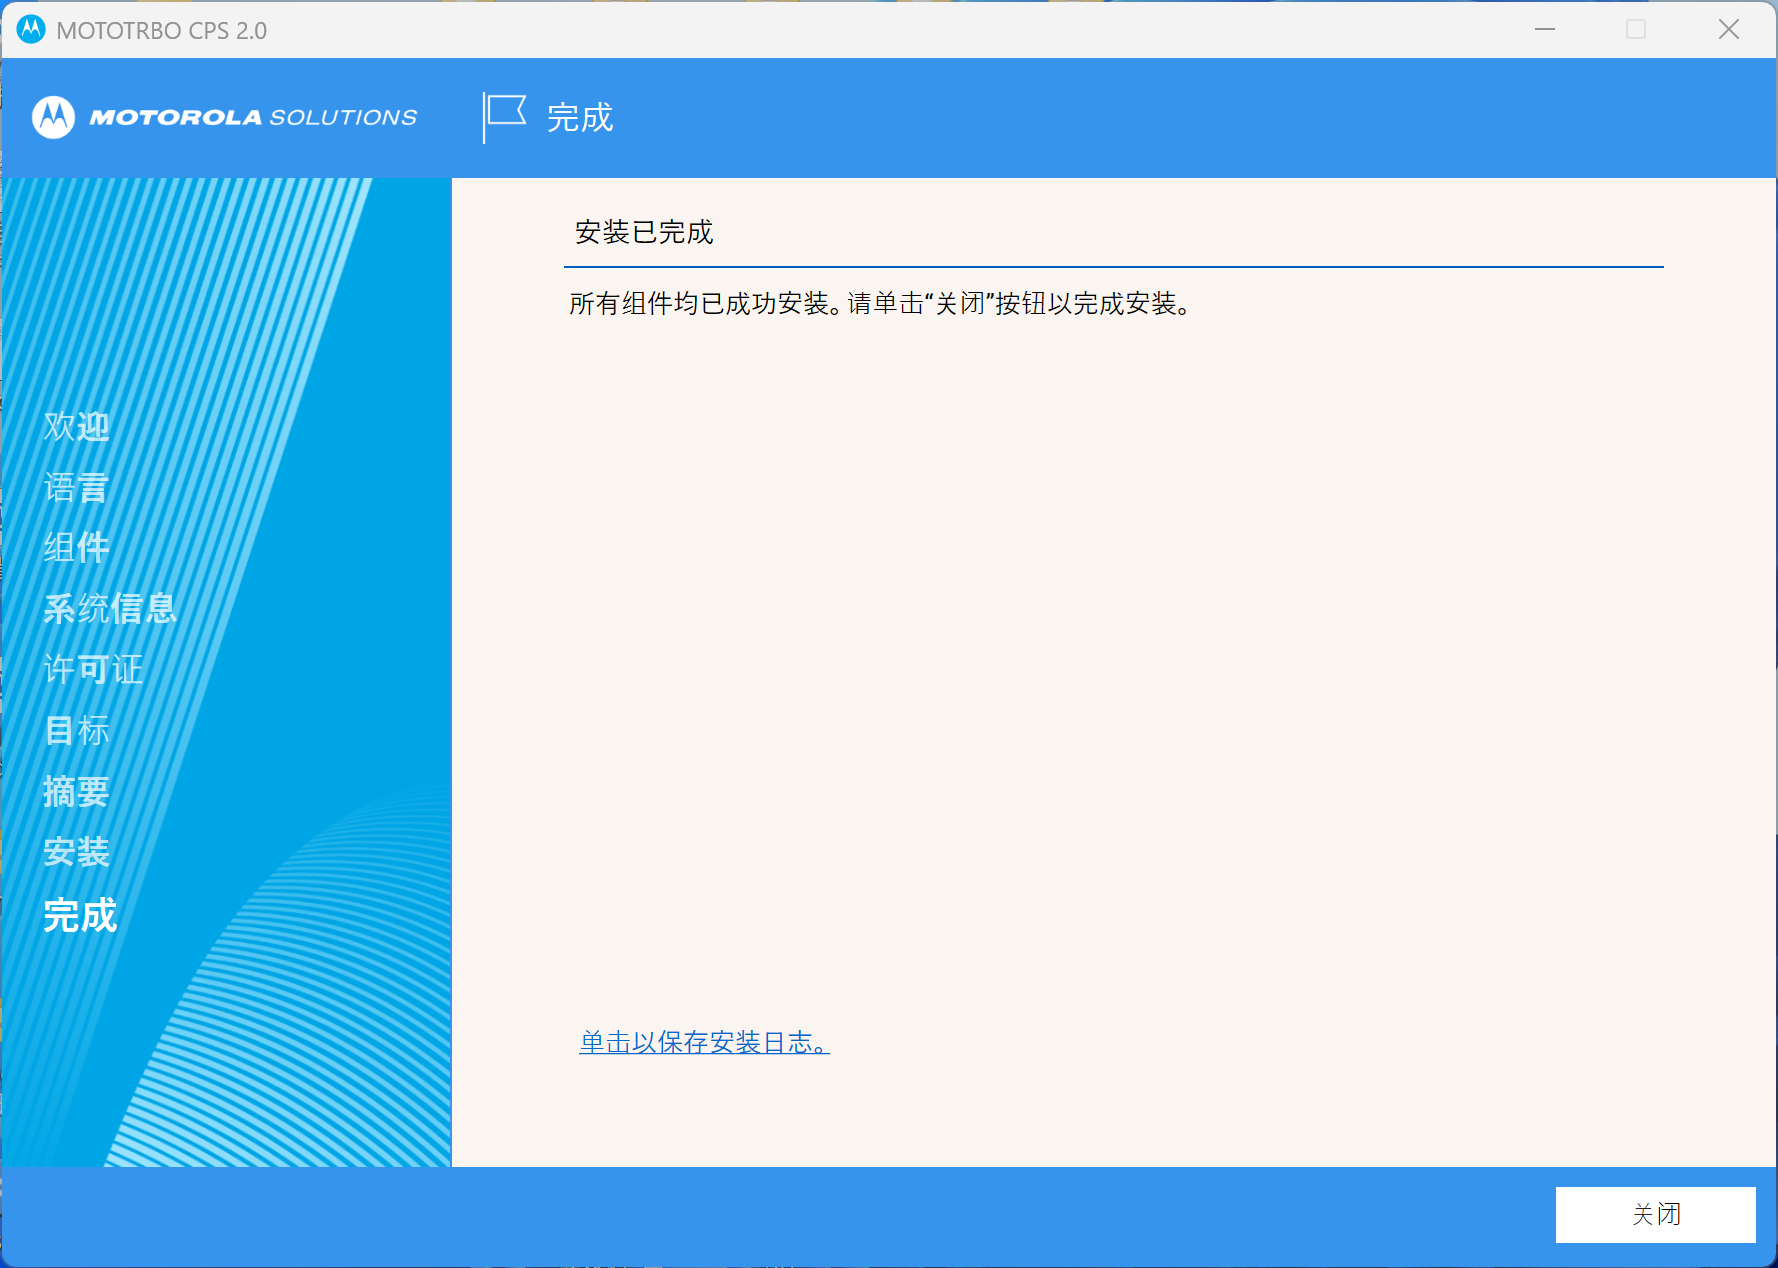Select the highlighted 完成 sidebar step
This screenshot has width=1778, height=1268.
pos(80,916)
